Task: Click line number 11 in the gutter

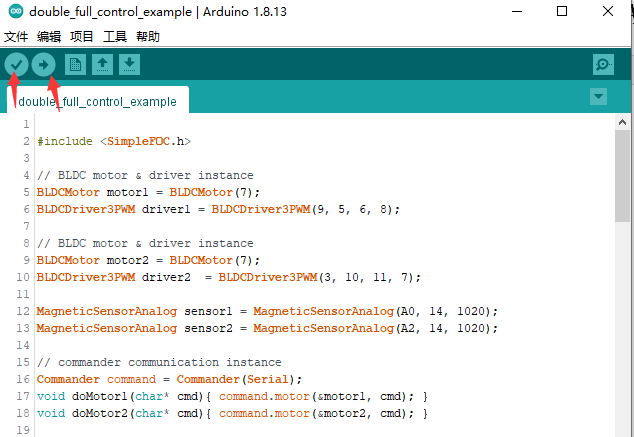Action: tap(23, 294)
